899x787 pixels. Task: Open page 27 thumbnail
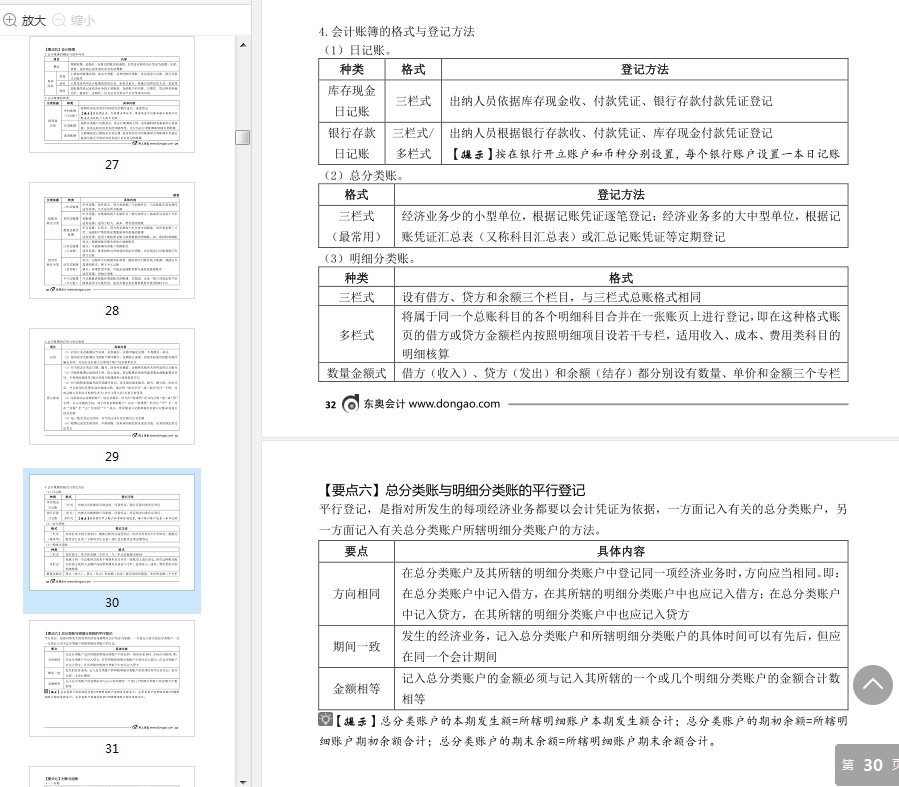click(112, 95)
